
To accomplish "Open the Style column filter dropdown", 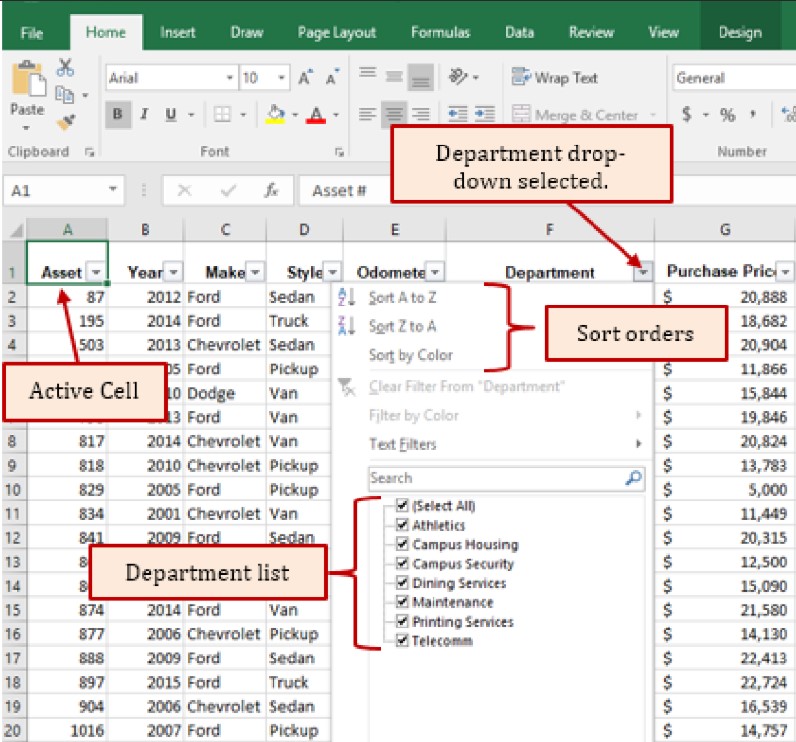I will click(333, 272).
